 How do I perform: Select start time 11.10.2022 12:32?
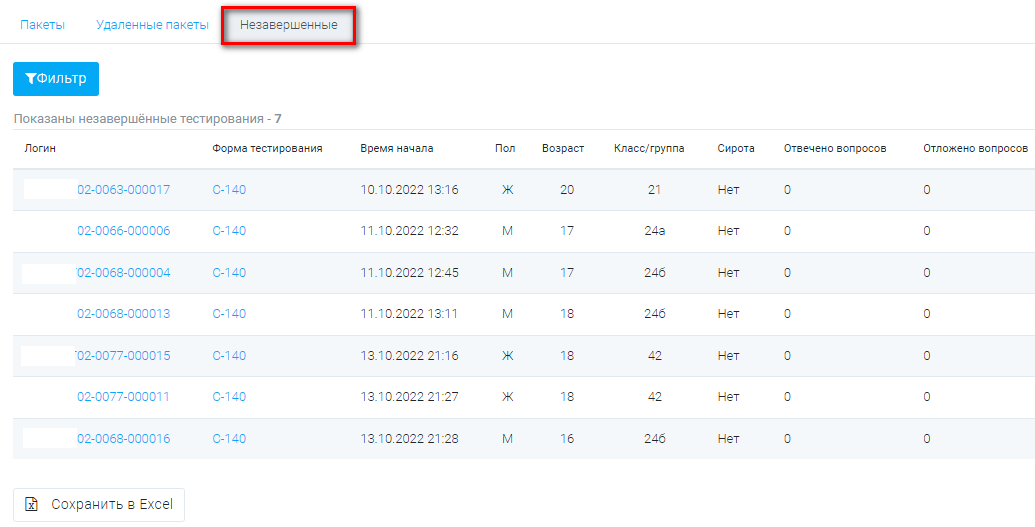click(x=409, y=231)
